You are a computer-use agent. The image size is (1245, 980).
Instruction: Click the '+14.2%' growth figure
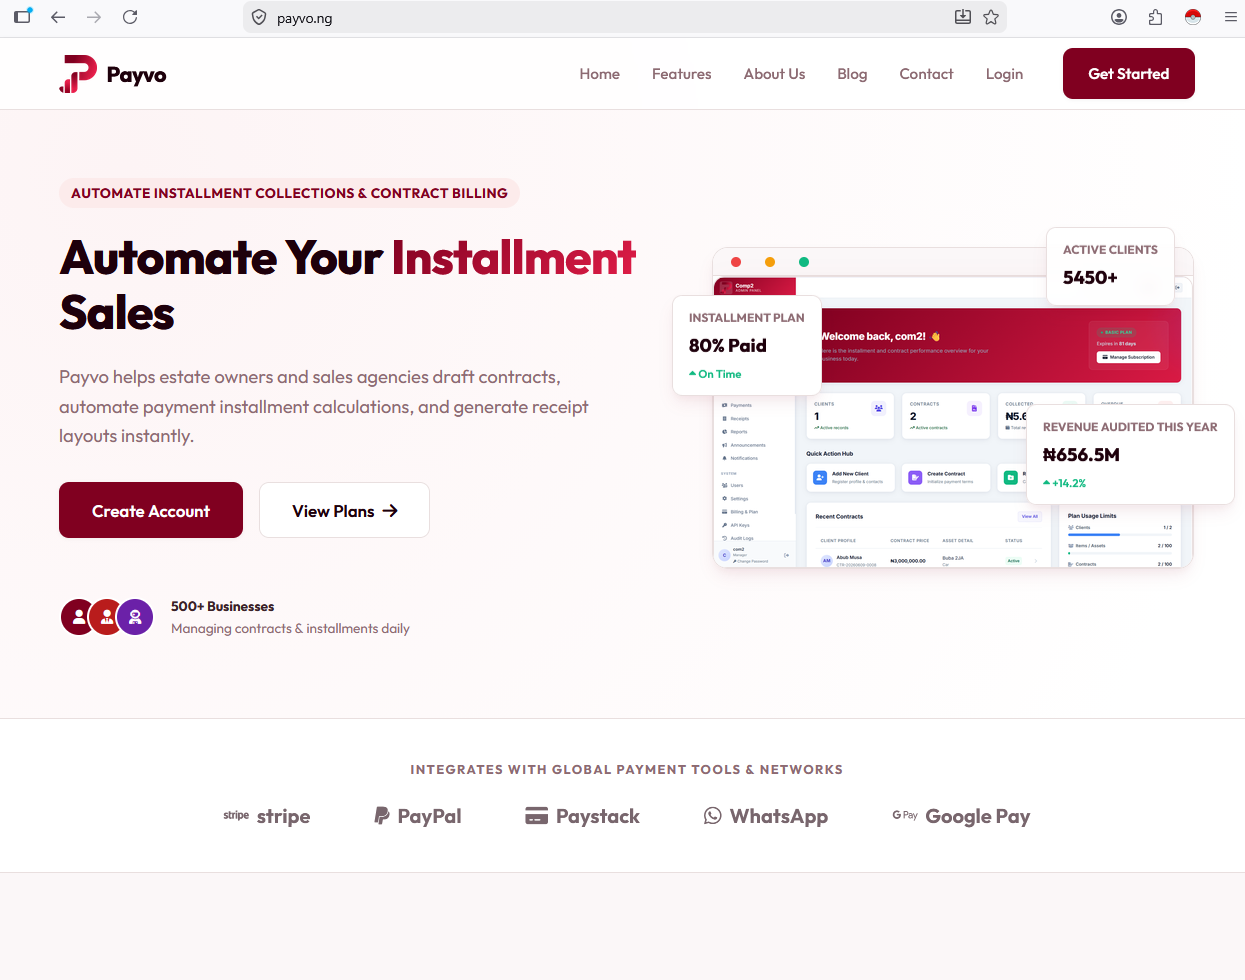(1065, 483)
